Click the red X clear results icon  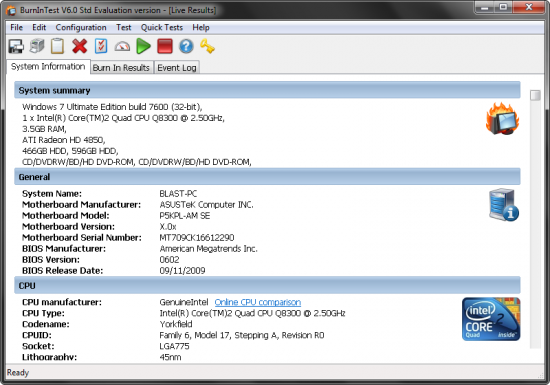pos(80,46)
